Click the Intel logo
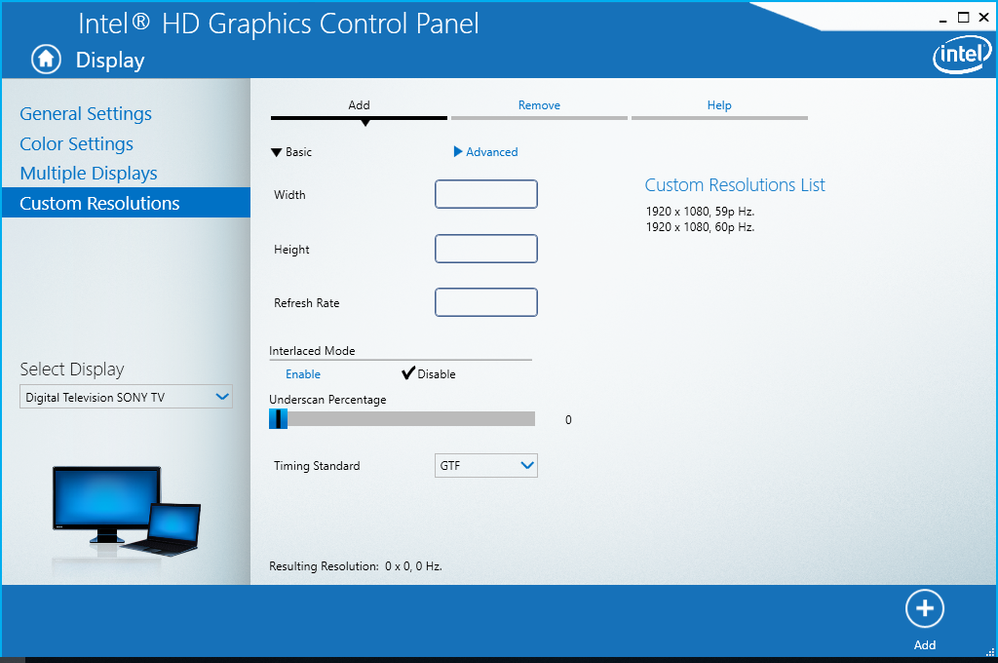998x663 pixels. 962,55
